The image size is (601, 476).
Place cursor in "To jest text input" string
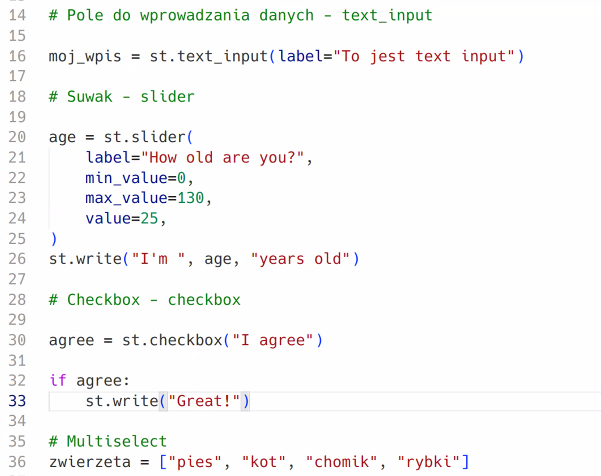[424, 56]
